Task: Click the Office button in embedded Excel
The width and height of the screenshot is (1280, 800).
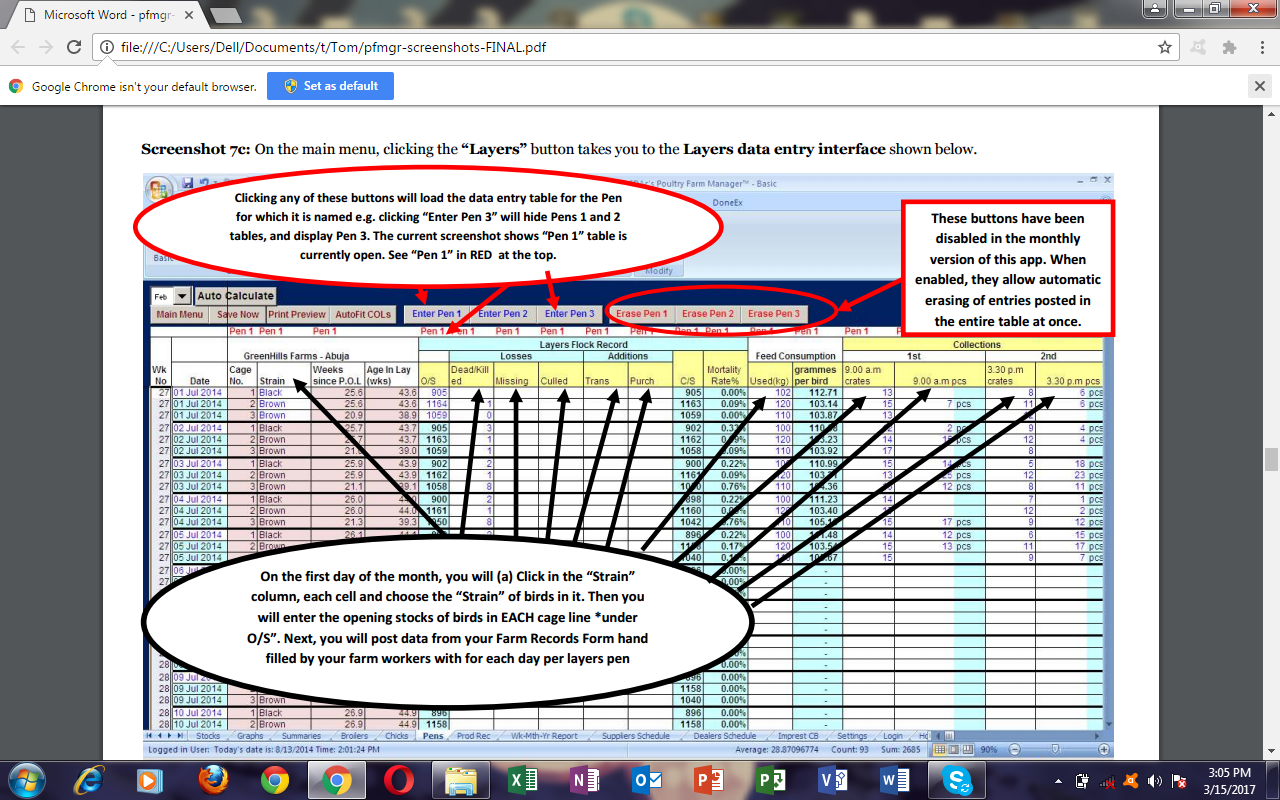Action: (161, 190)
